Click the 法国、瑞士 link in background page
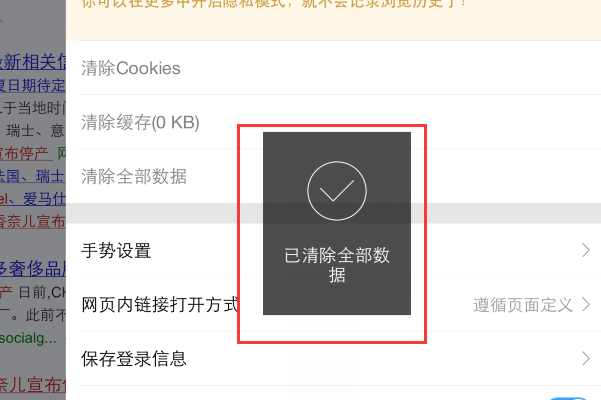The image size is (601, 400). (x=32, y=176)
